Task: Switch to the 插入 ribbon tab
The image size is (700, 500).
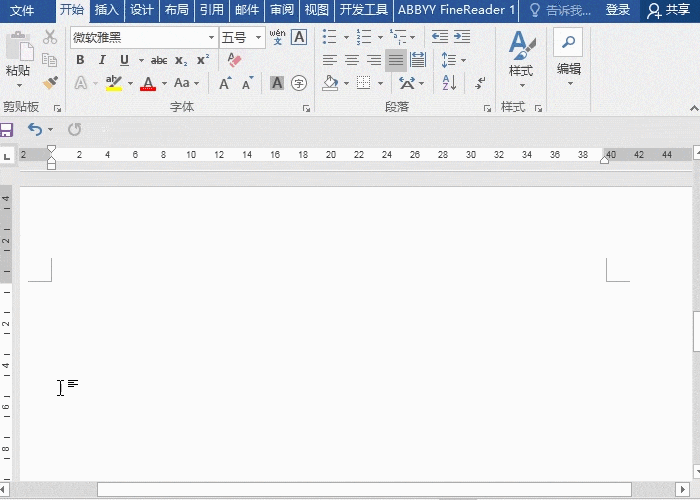Action: click(106, 10)
